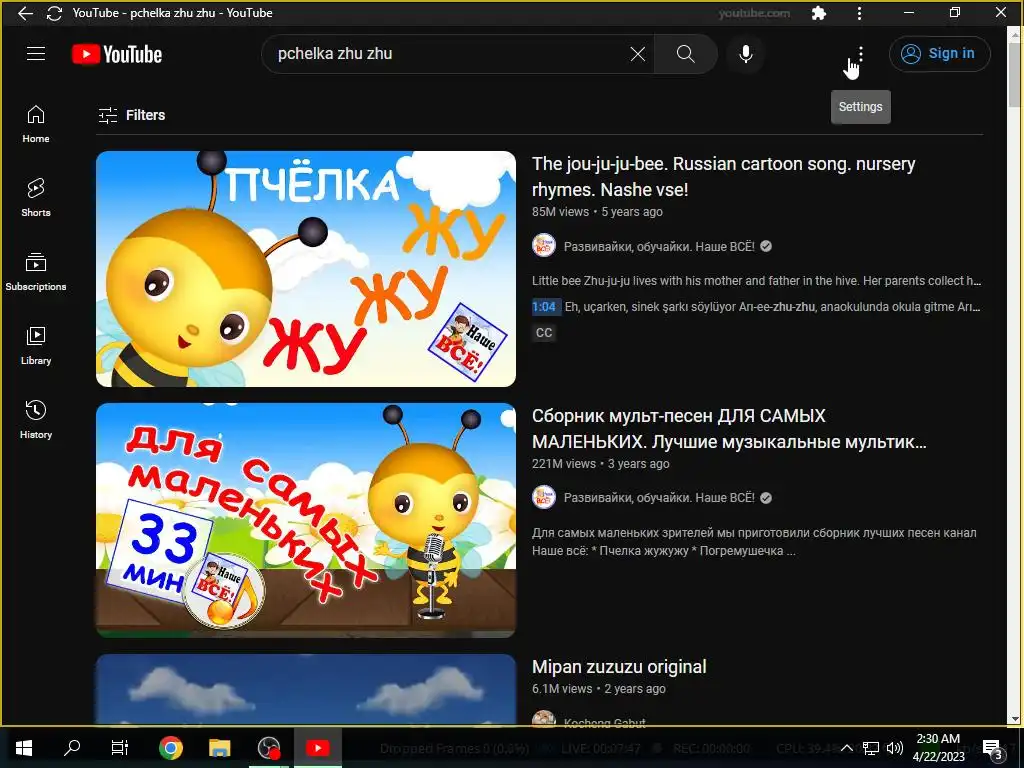Open 'The jou-ju-ju-bee' video title
Image resolution: width=1024 pixels, height=768 pixels.
(x=724, y=176)
